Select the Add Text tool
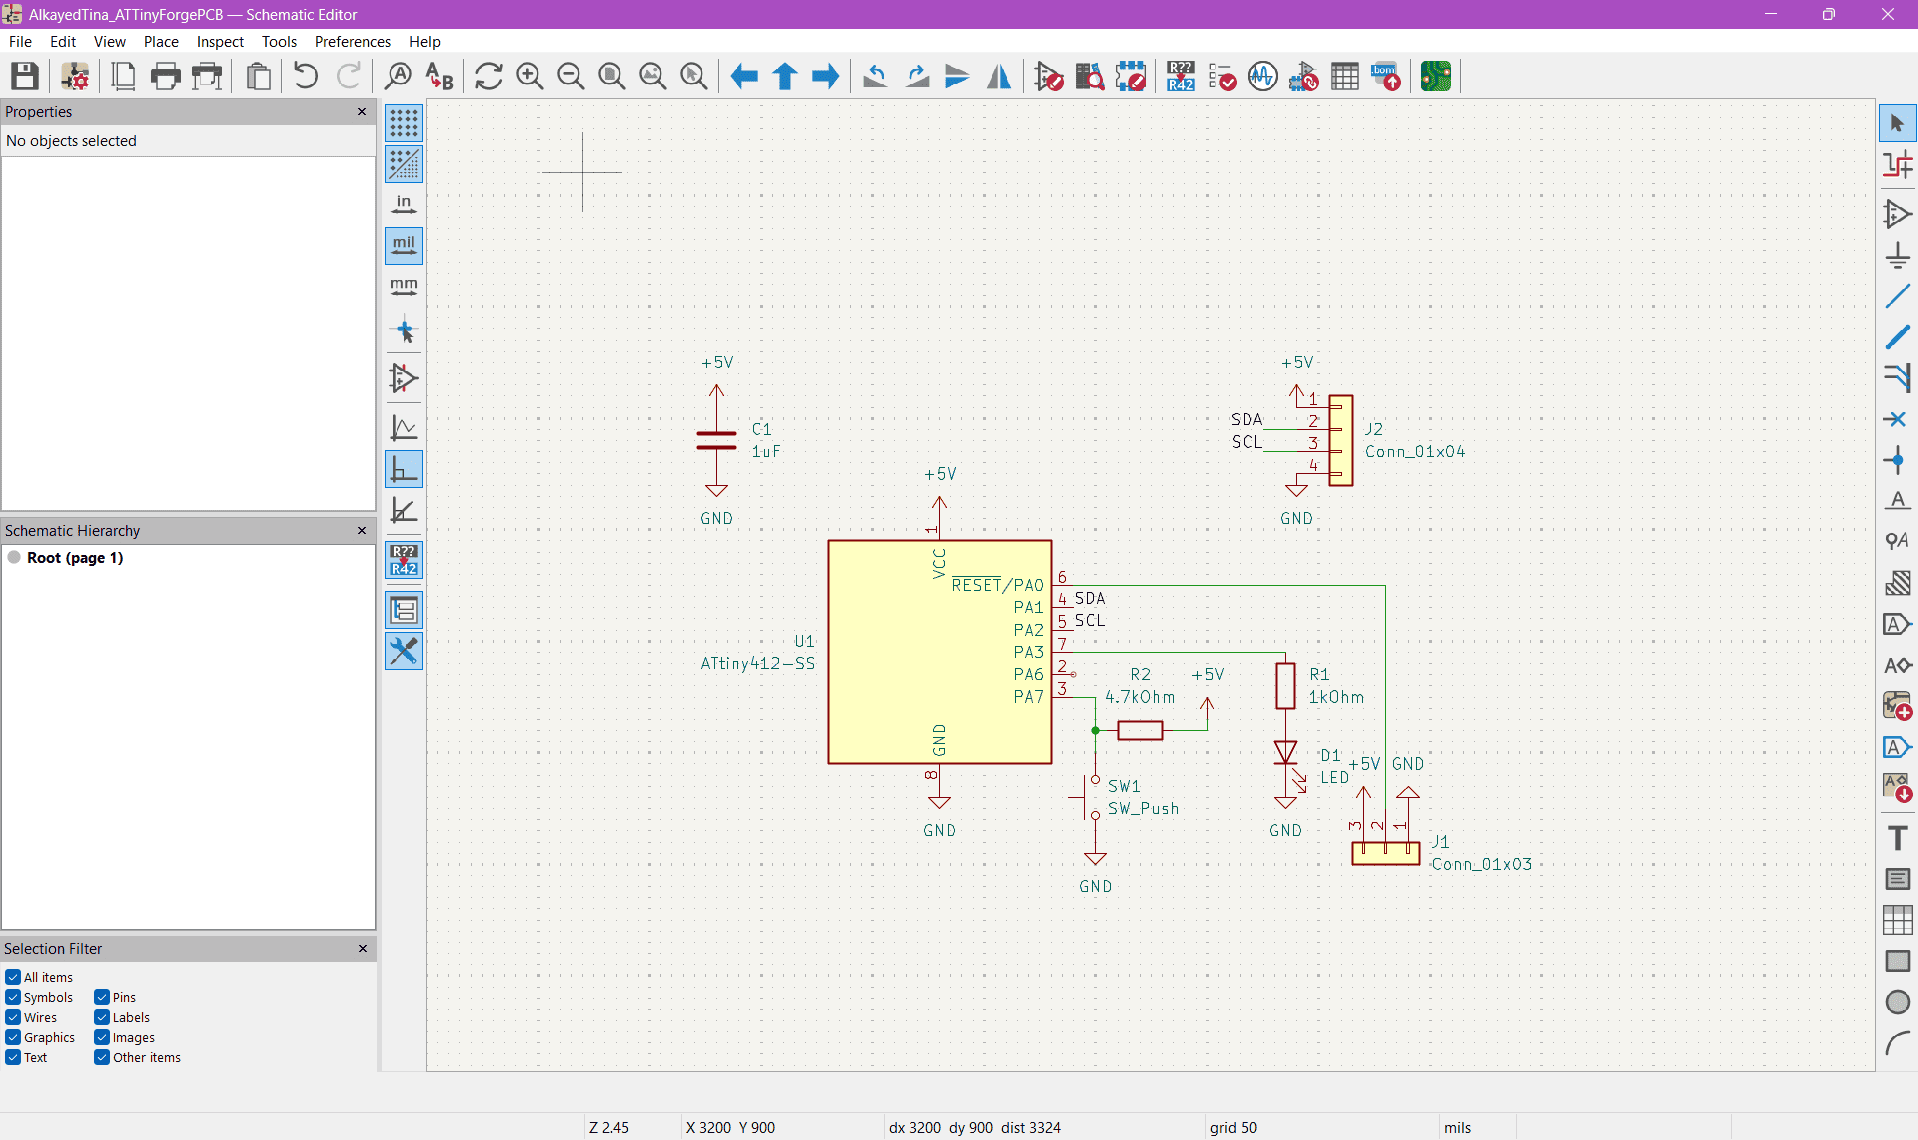This screenshot has width=1918, height=1140. pyautogui.click(x=1897, y=838)
